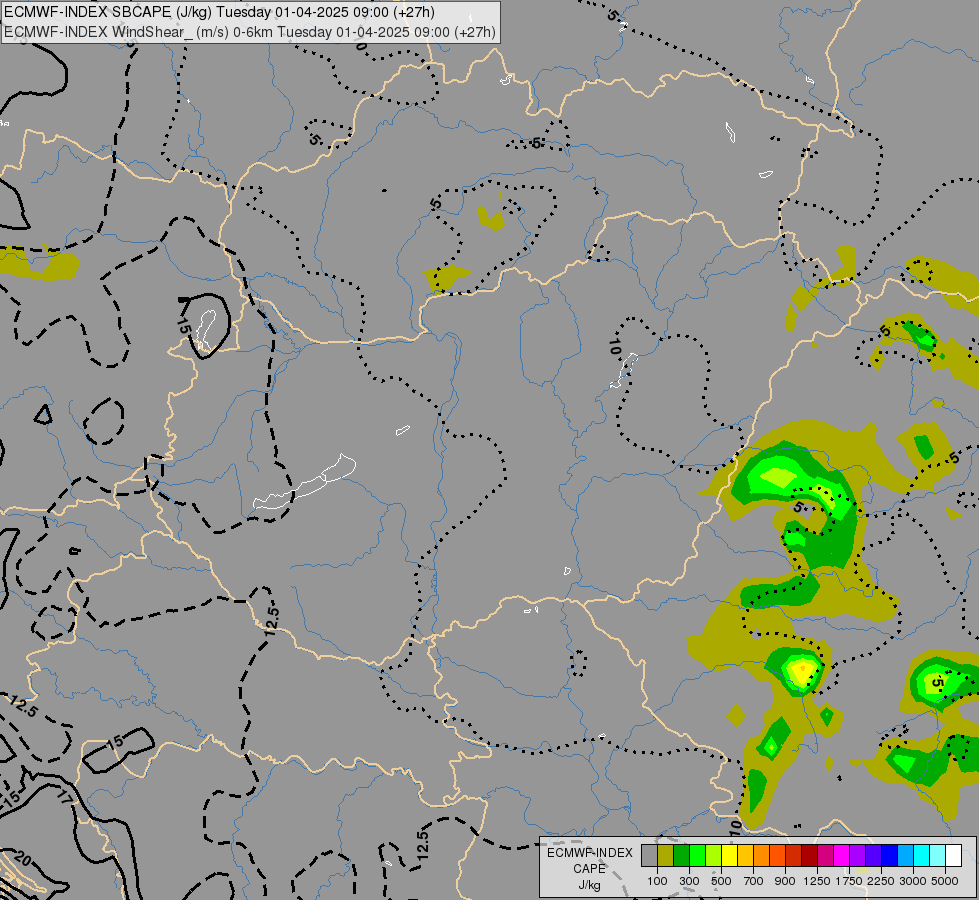Click the '100' legend value

657,881
